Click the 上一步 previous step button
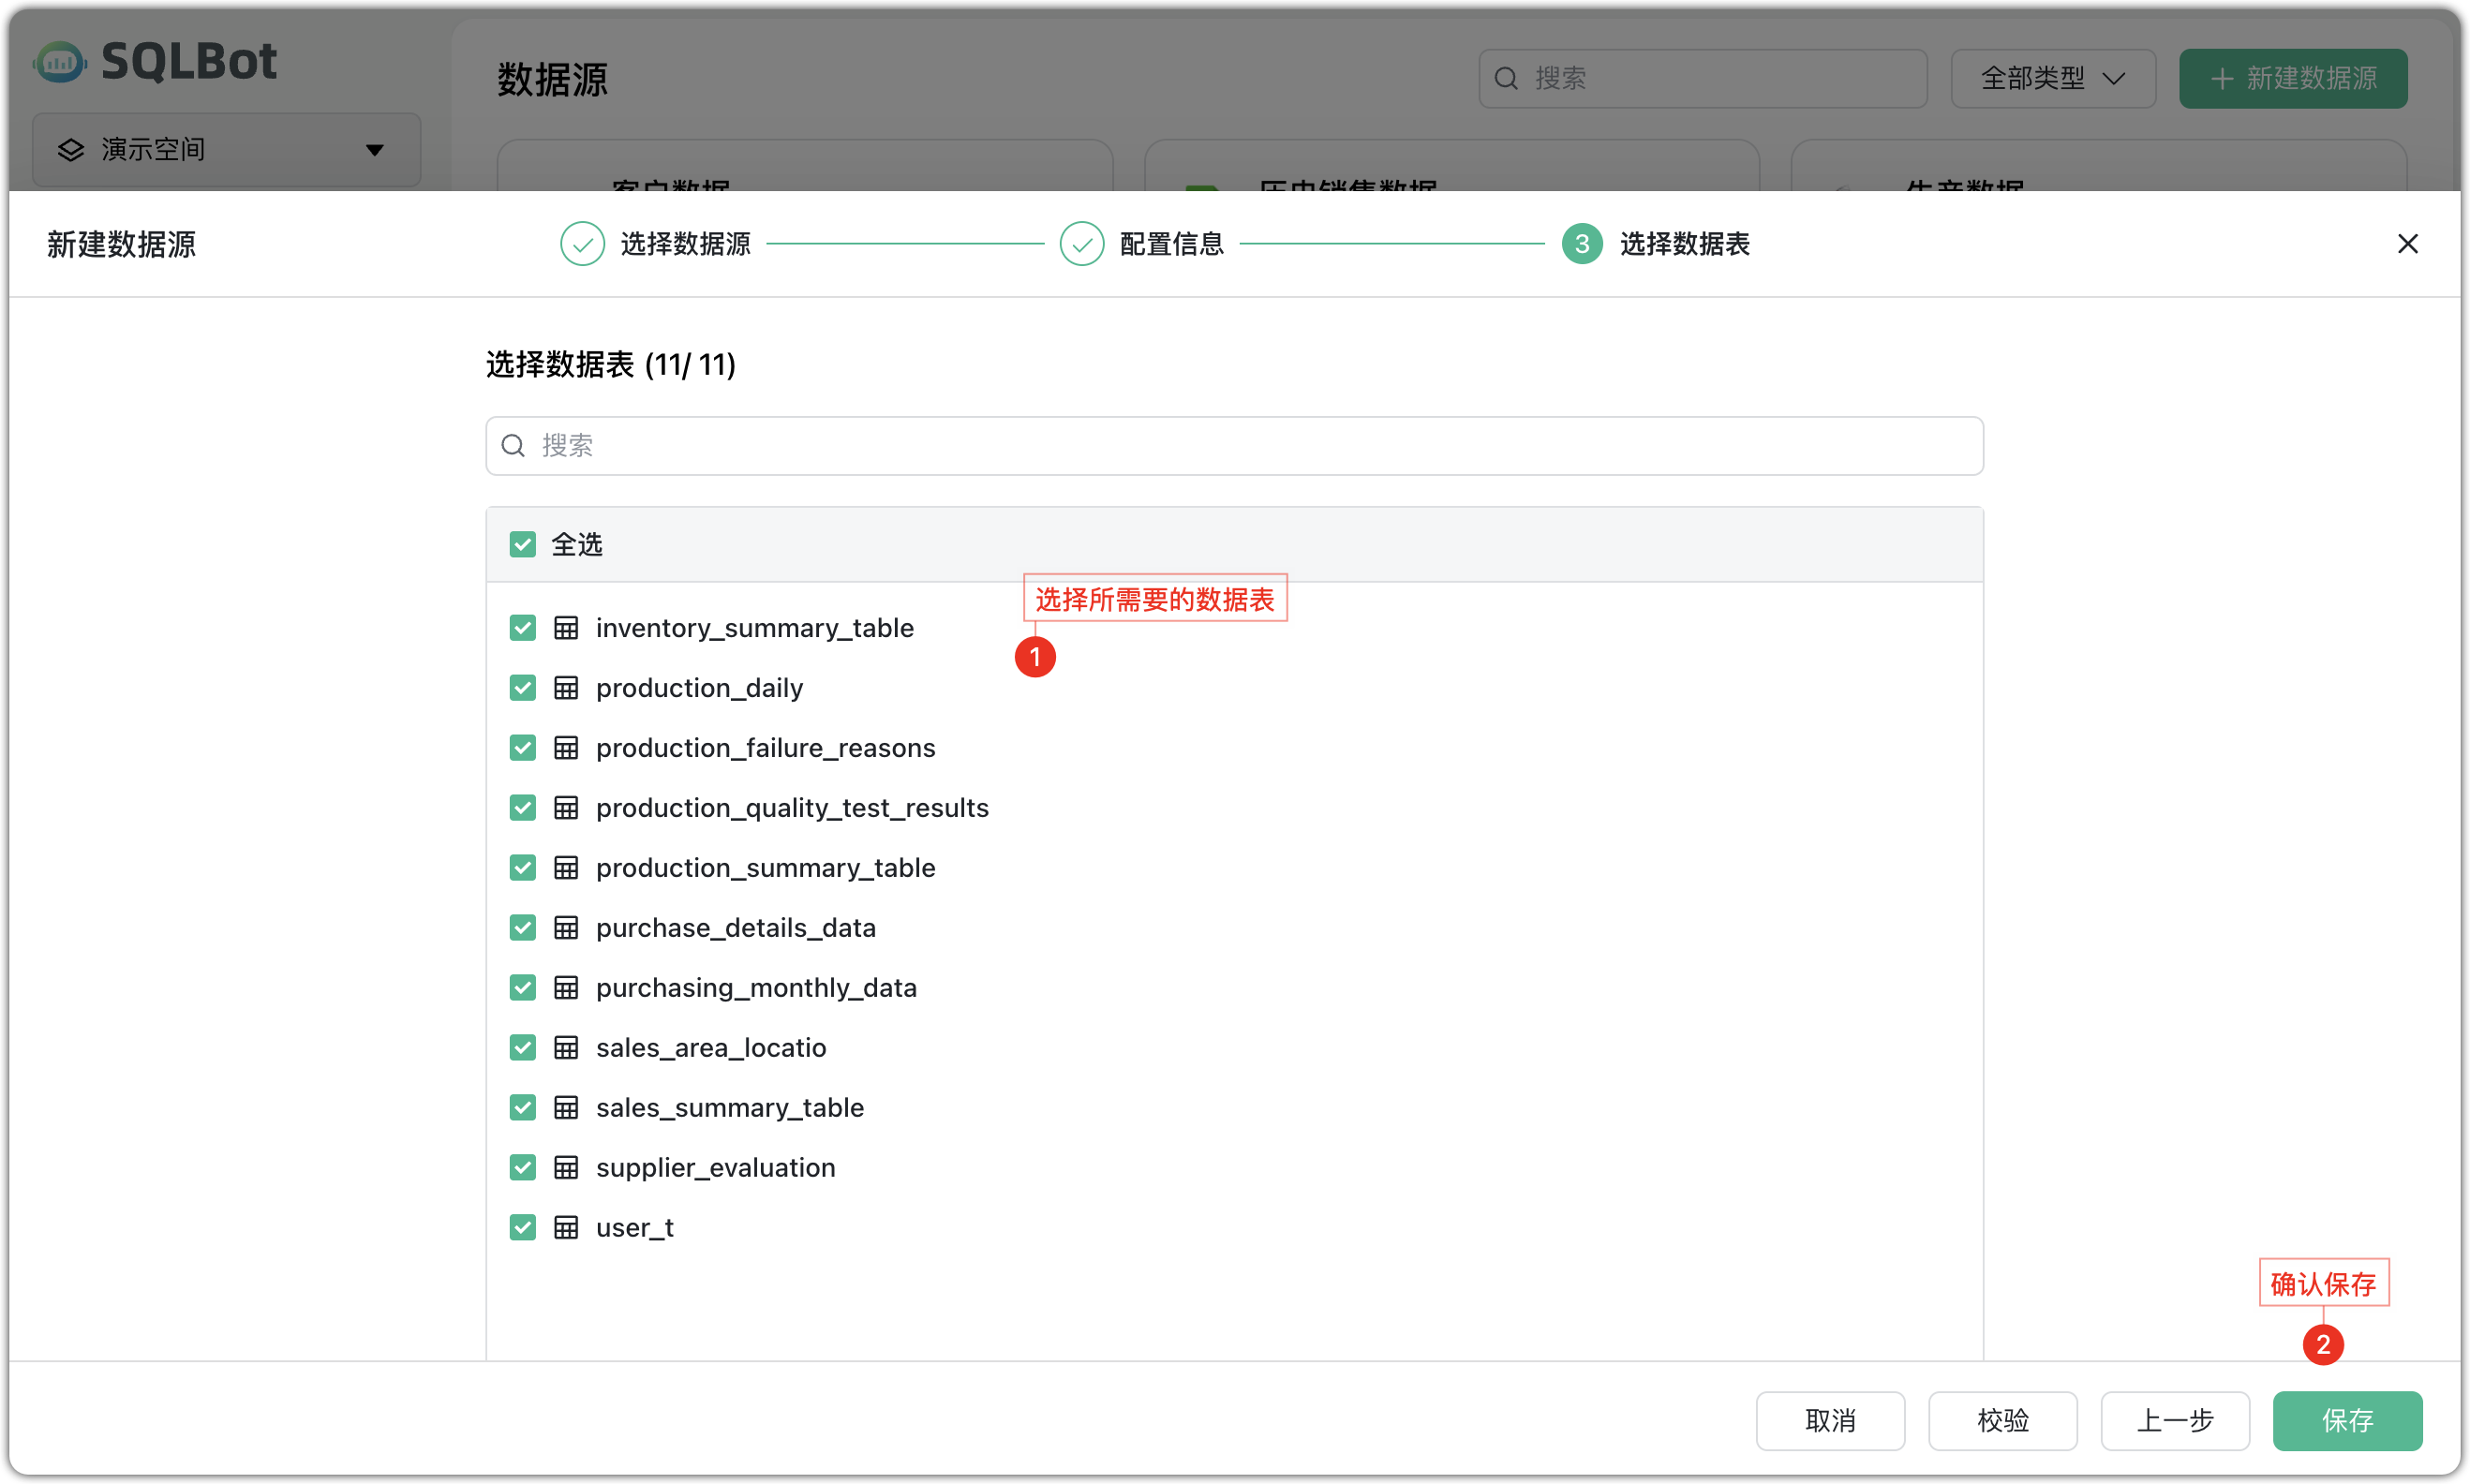 tap(2174, 1421)
